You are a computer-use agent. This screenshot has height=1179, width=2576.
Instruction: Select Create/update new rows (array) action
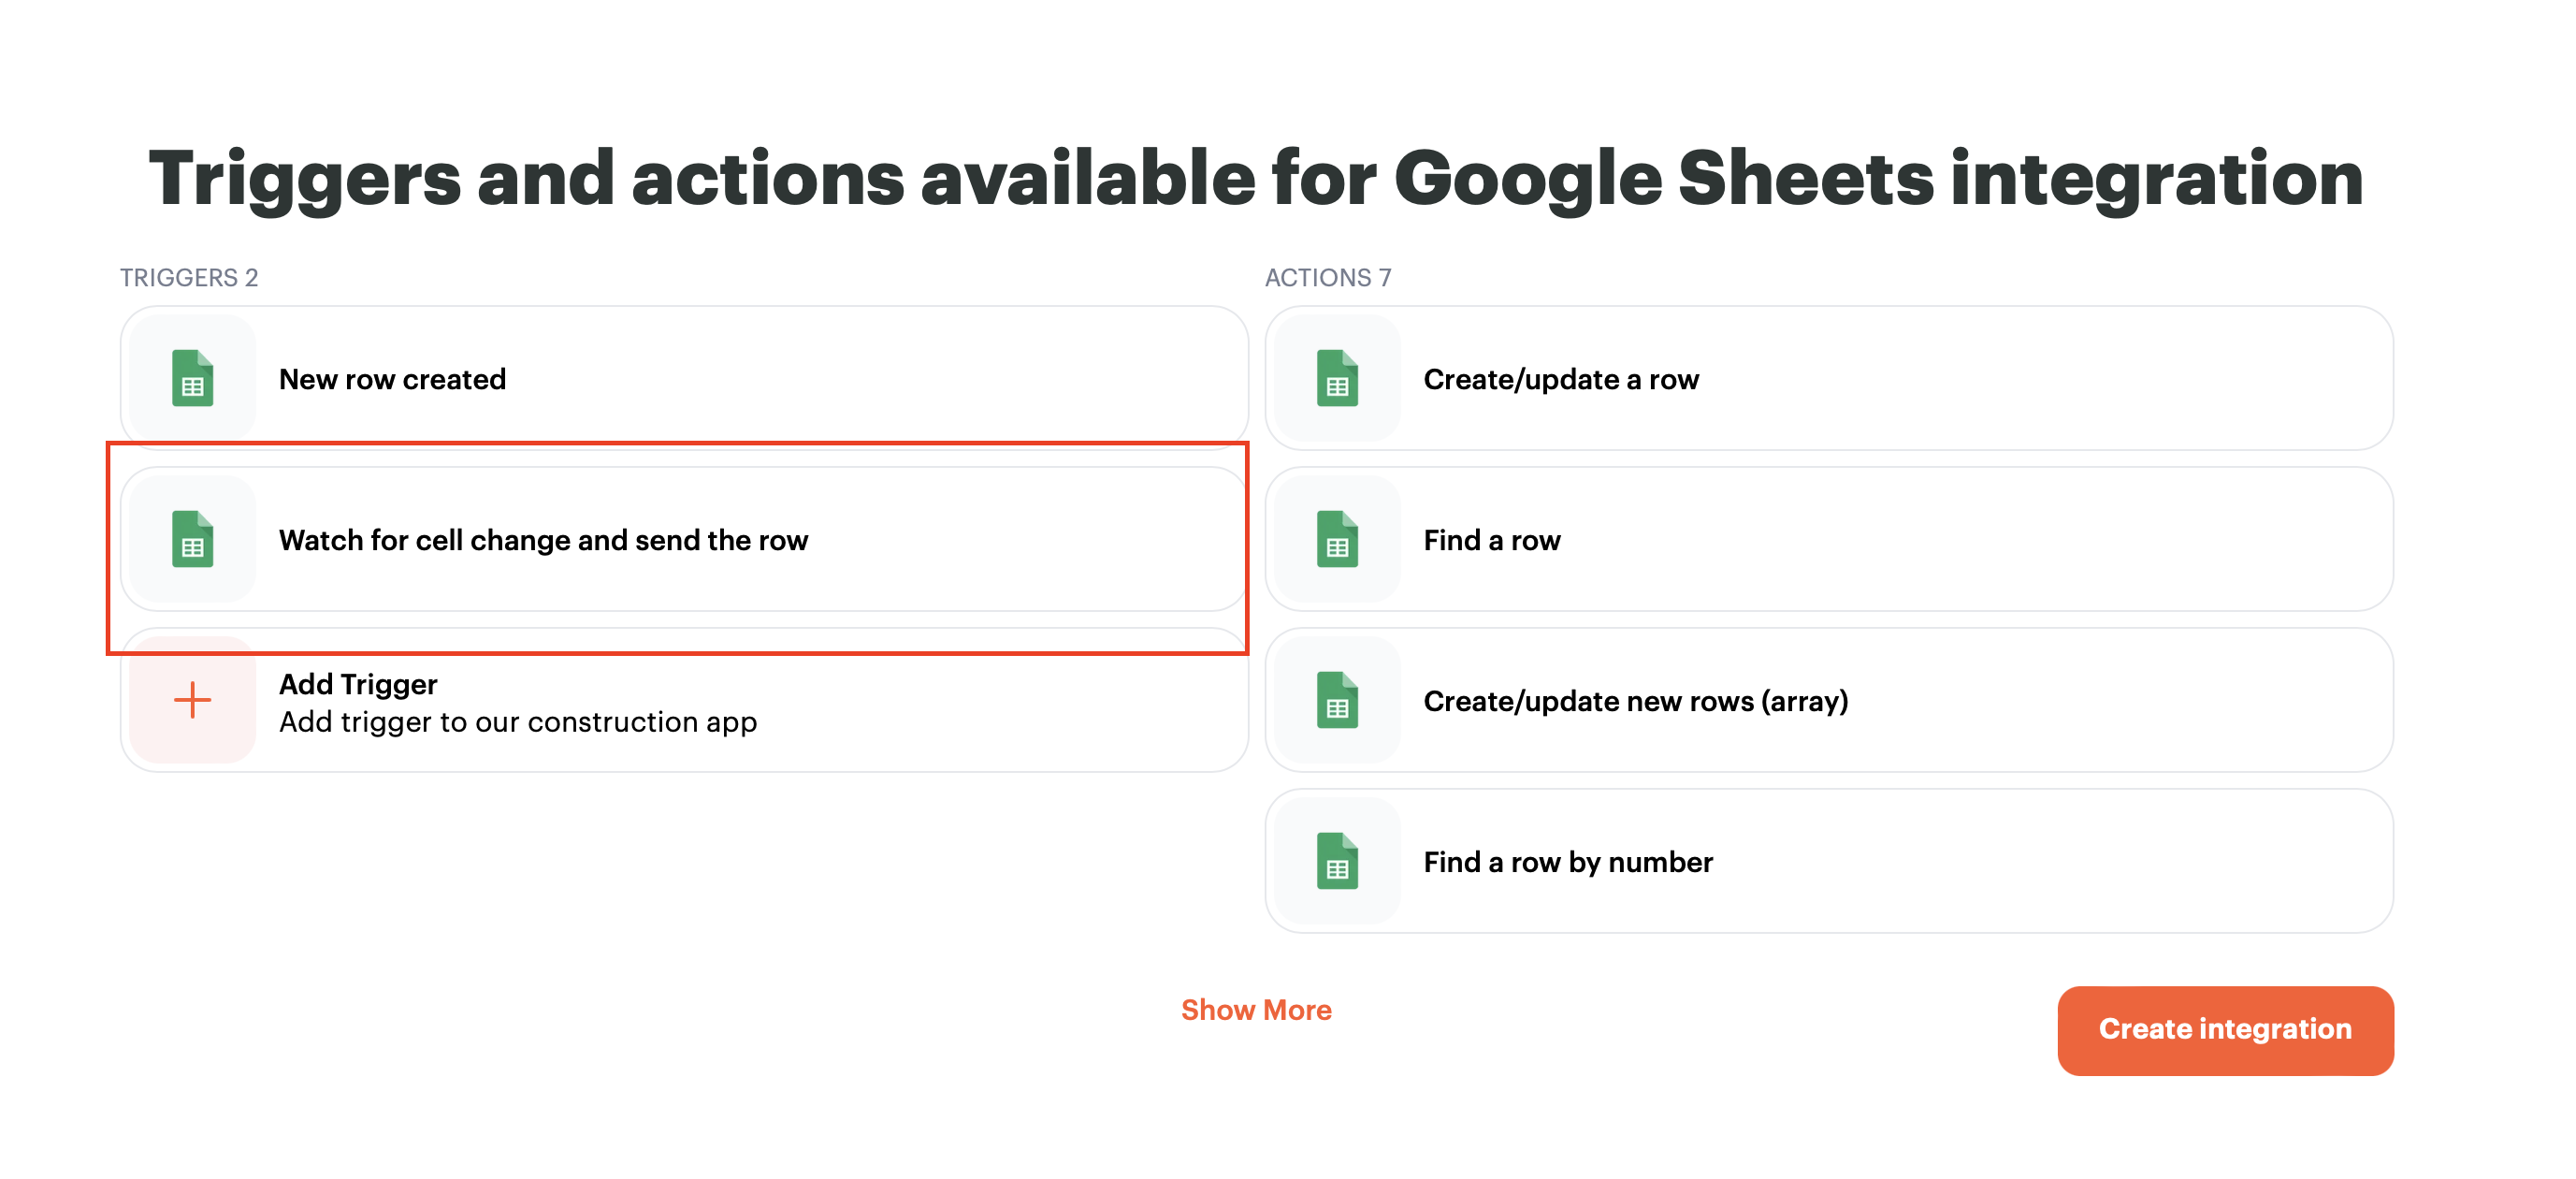[x=1829, y=700]
